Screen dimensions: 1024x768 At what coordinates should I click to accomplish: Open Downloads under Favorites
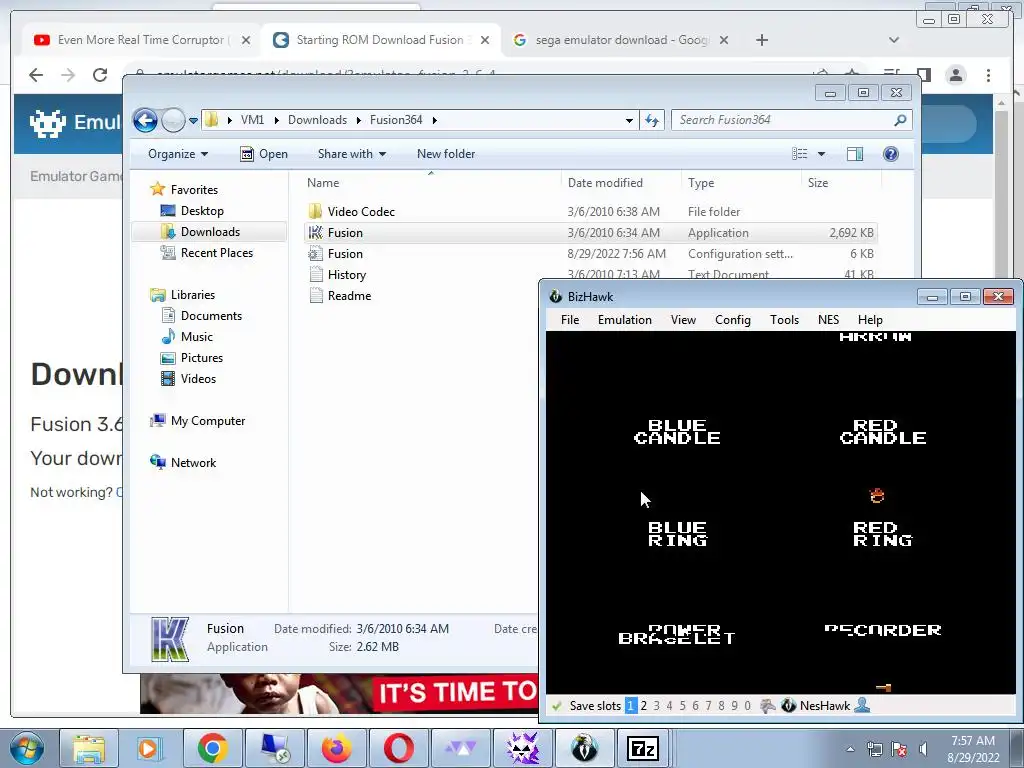click(x=209, y=232)
